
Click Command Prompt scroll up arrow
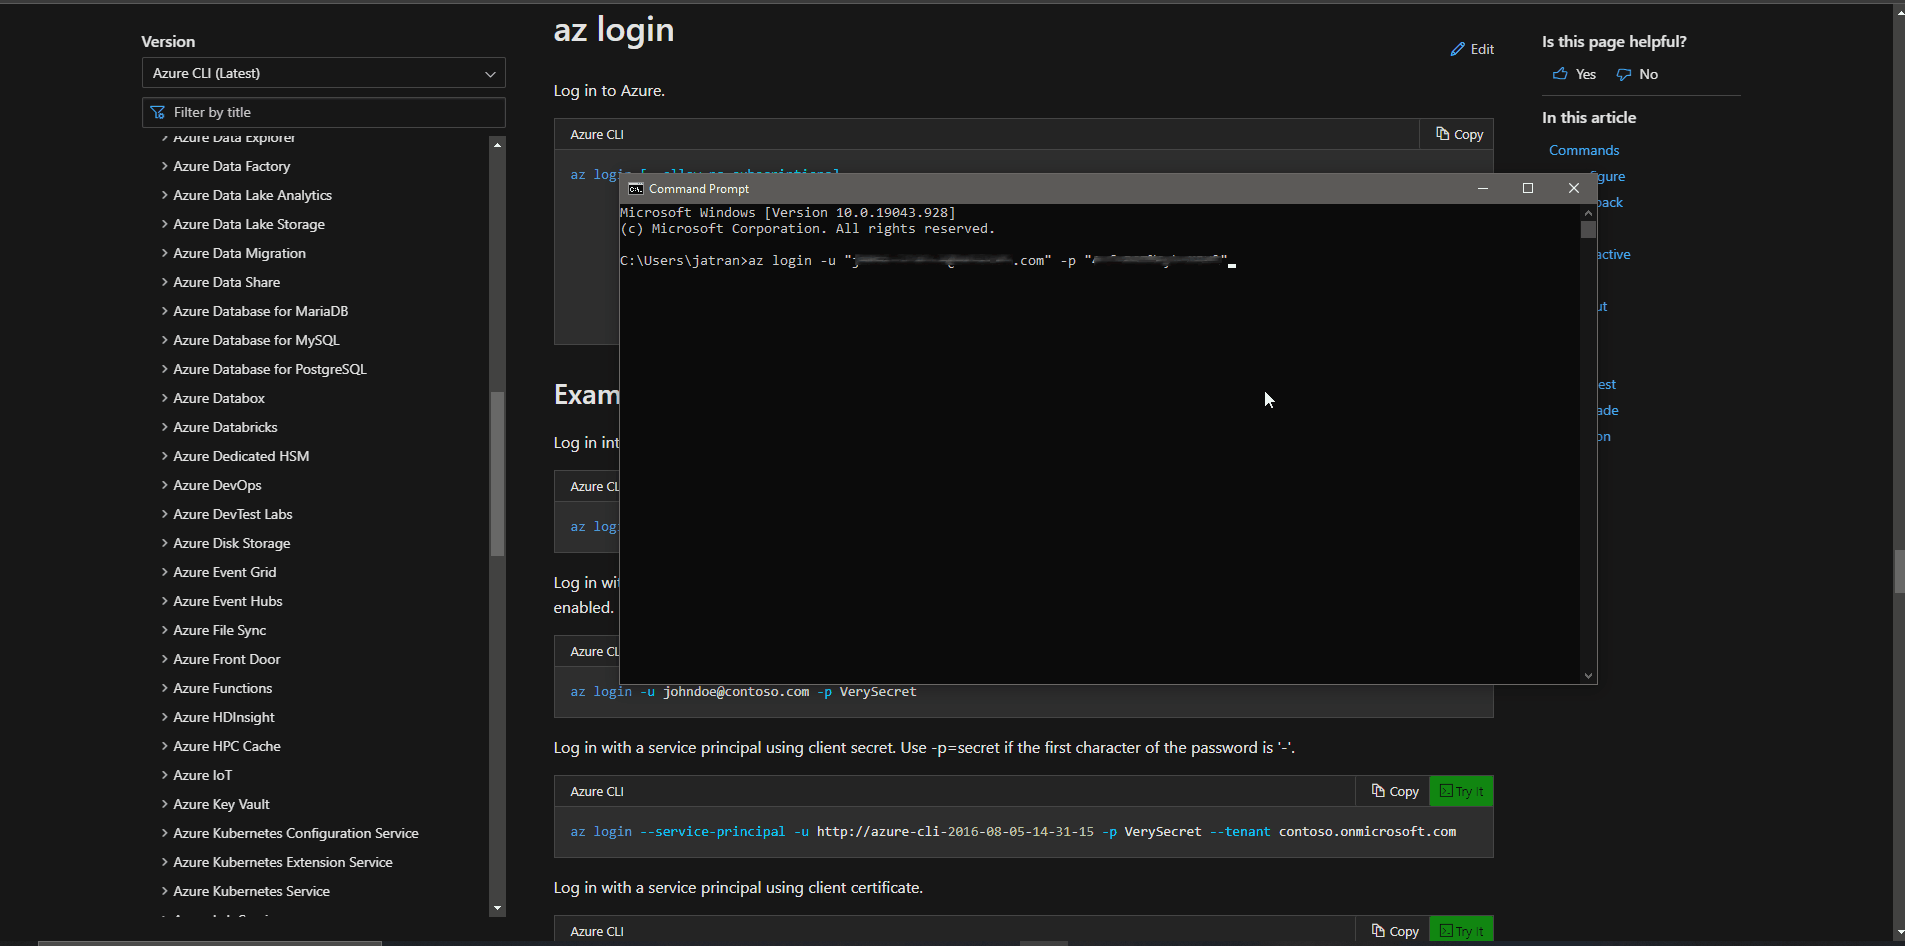1588,212
